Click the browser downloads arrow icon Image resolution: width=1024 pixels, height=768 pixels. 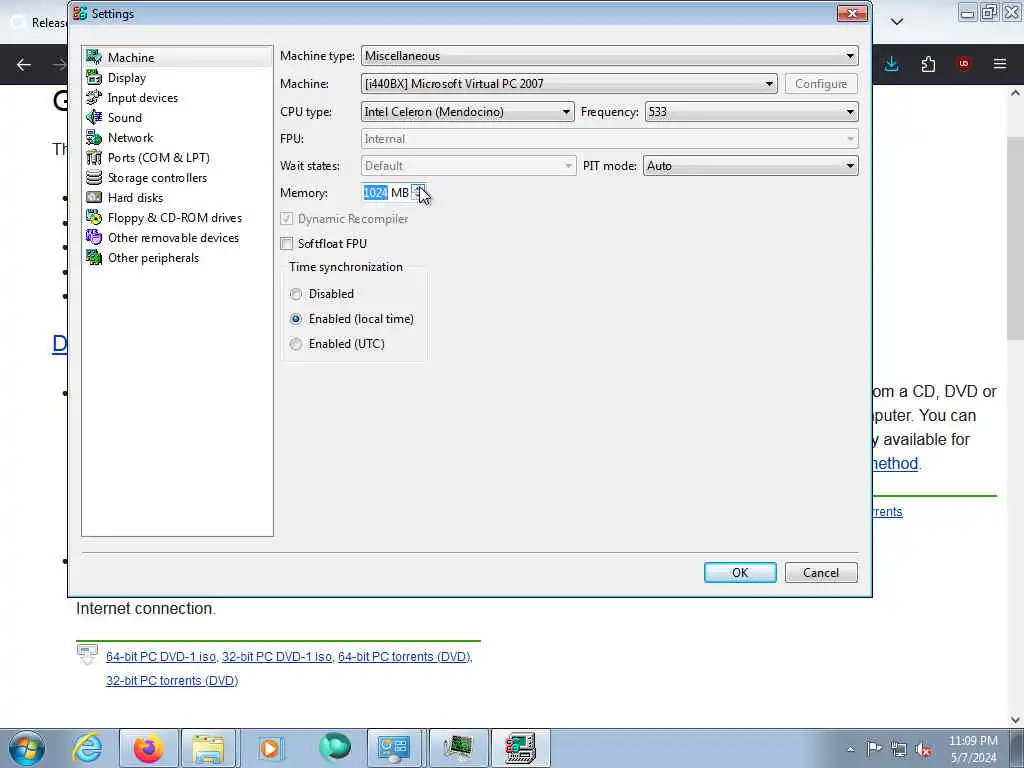click(891, 64)
